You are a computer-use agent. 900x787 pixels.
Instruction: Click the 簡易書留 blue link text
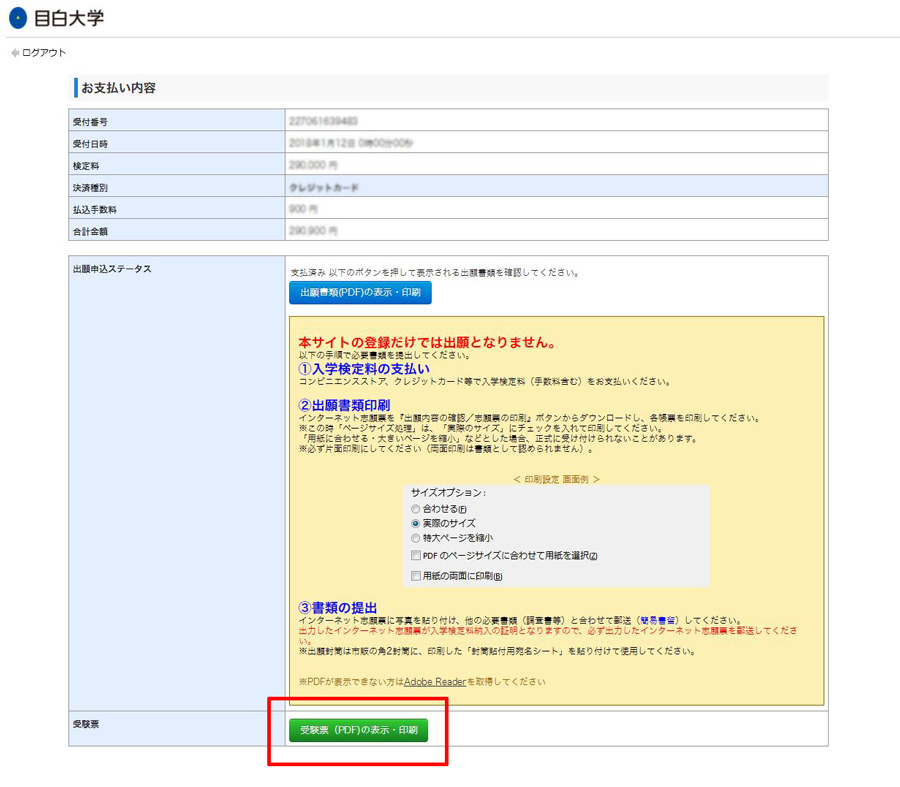[x=658, y=621]
